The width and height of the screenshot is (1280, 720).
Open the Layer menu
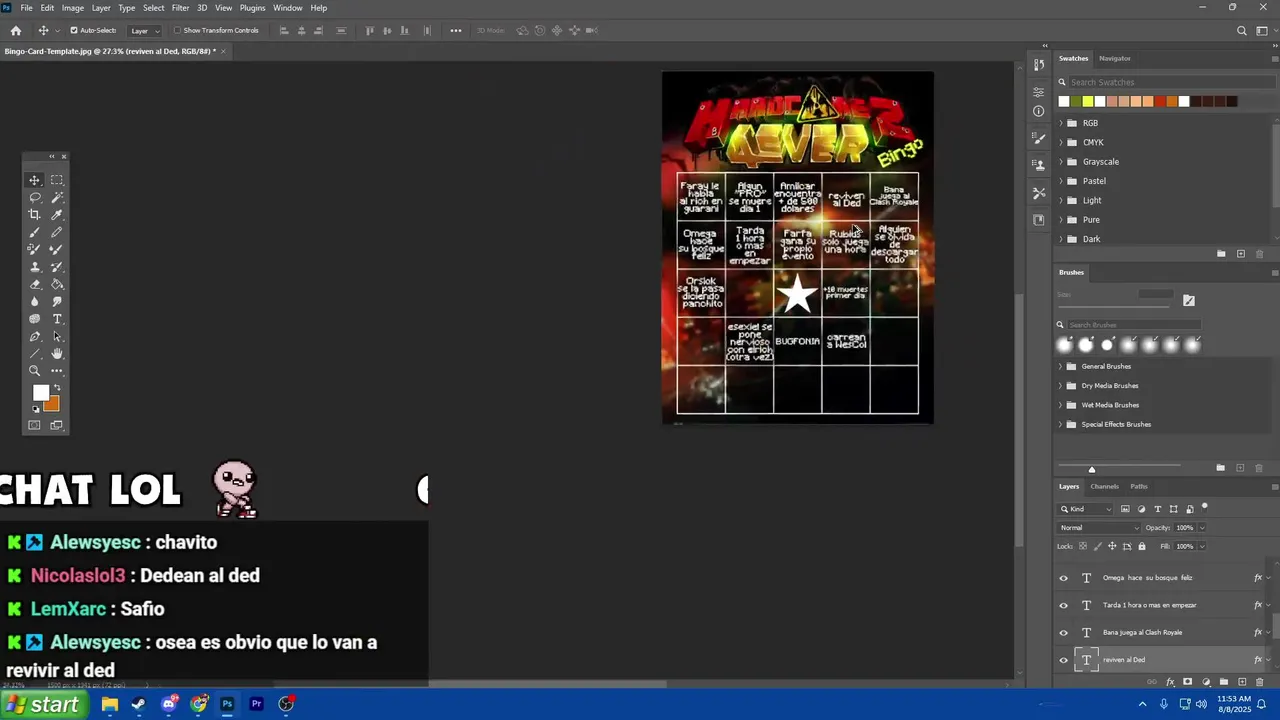tap(101, 8)
